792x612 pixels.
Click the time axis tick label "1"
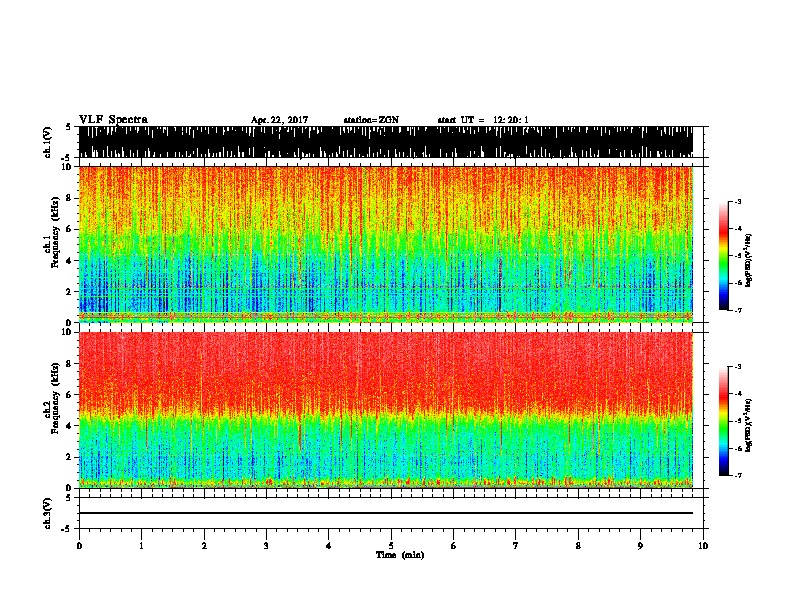(141, 546)
